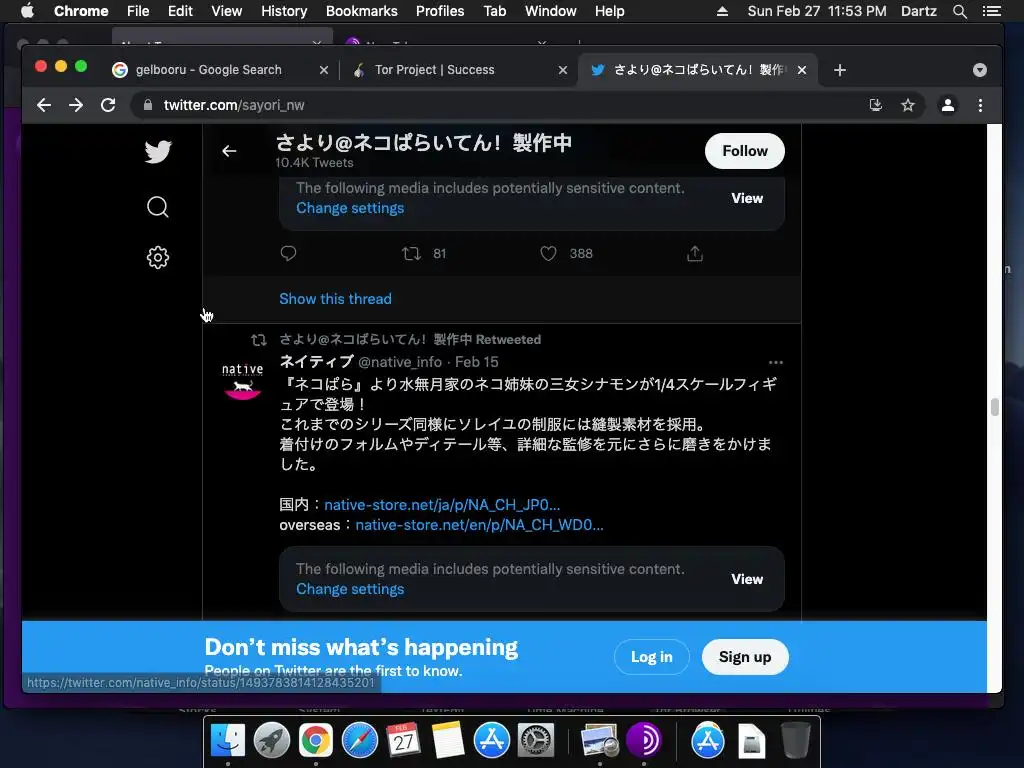
Task: Click the Feb 15 tweet date
Action: (x=476, y=362)
